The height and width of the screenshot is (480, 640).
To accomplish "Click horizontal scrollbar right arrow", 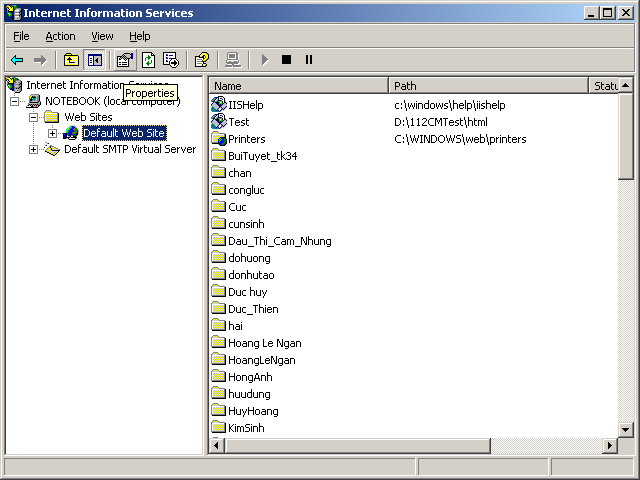I will click(610, 445).
